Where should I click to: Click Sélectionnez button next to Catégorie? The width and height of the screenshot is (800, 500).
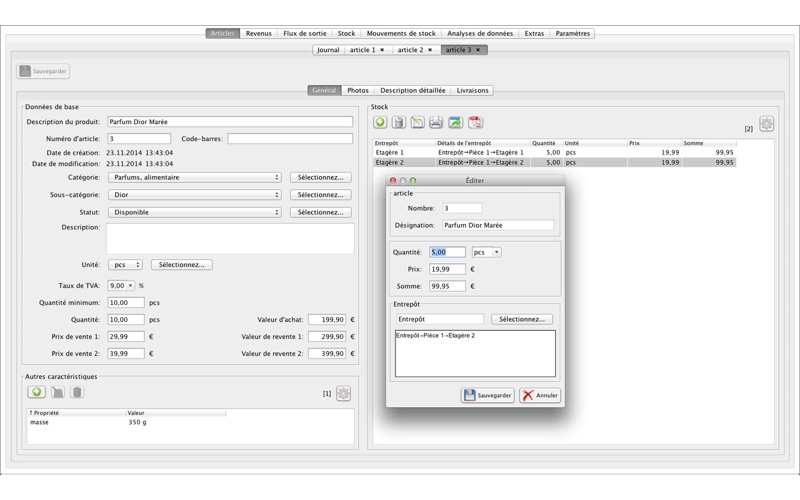pos(320,178)
